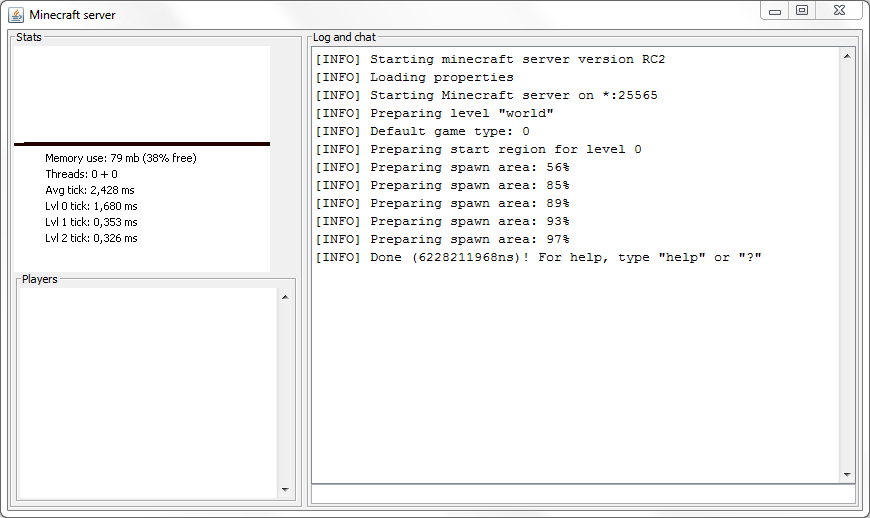Click the command input field below the log
The image size is (870, 518).
(583, 494)
